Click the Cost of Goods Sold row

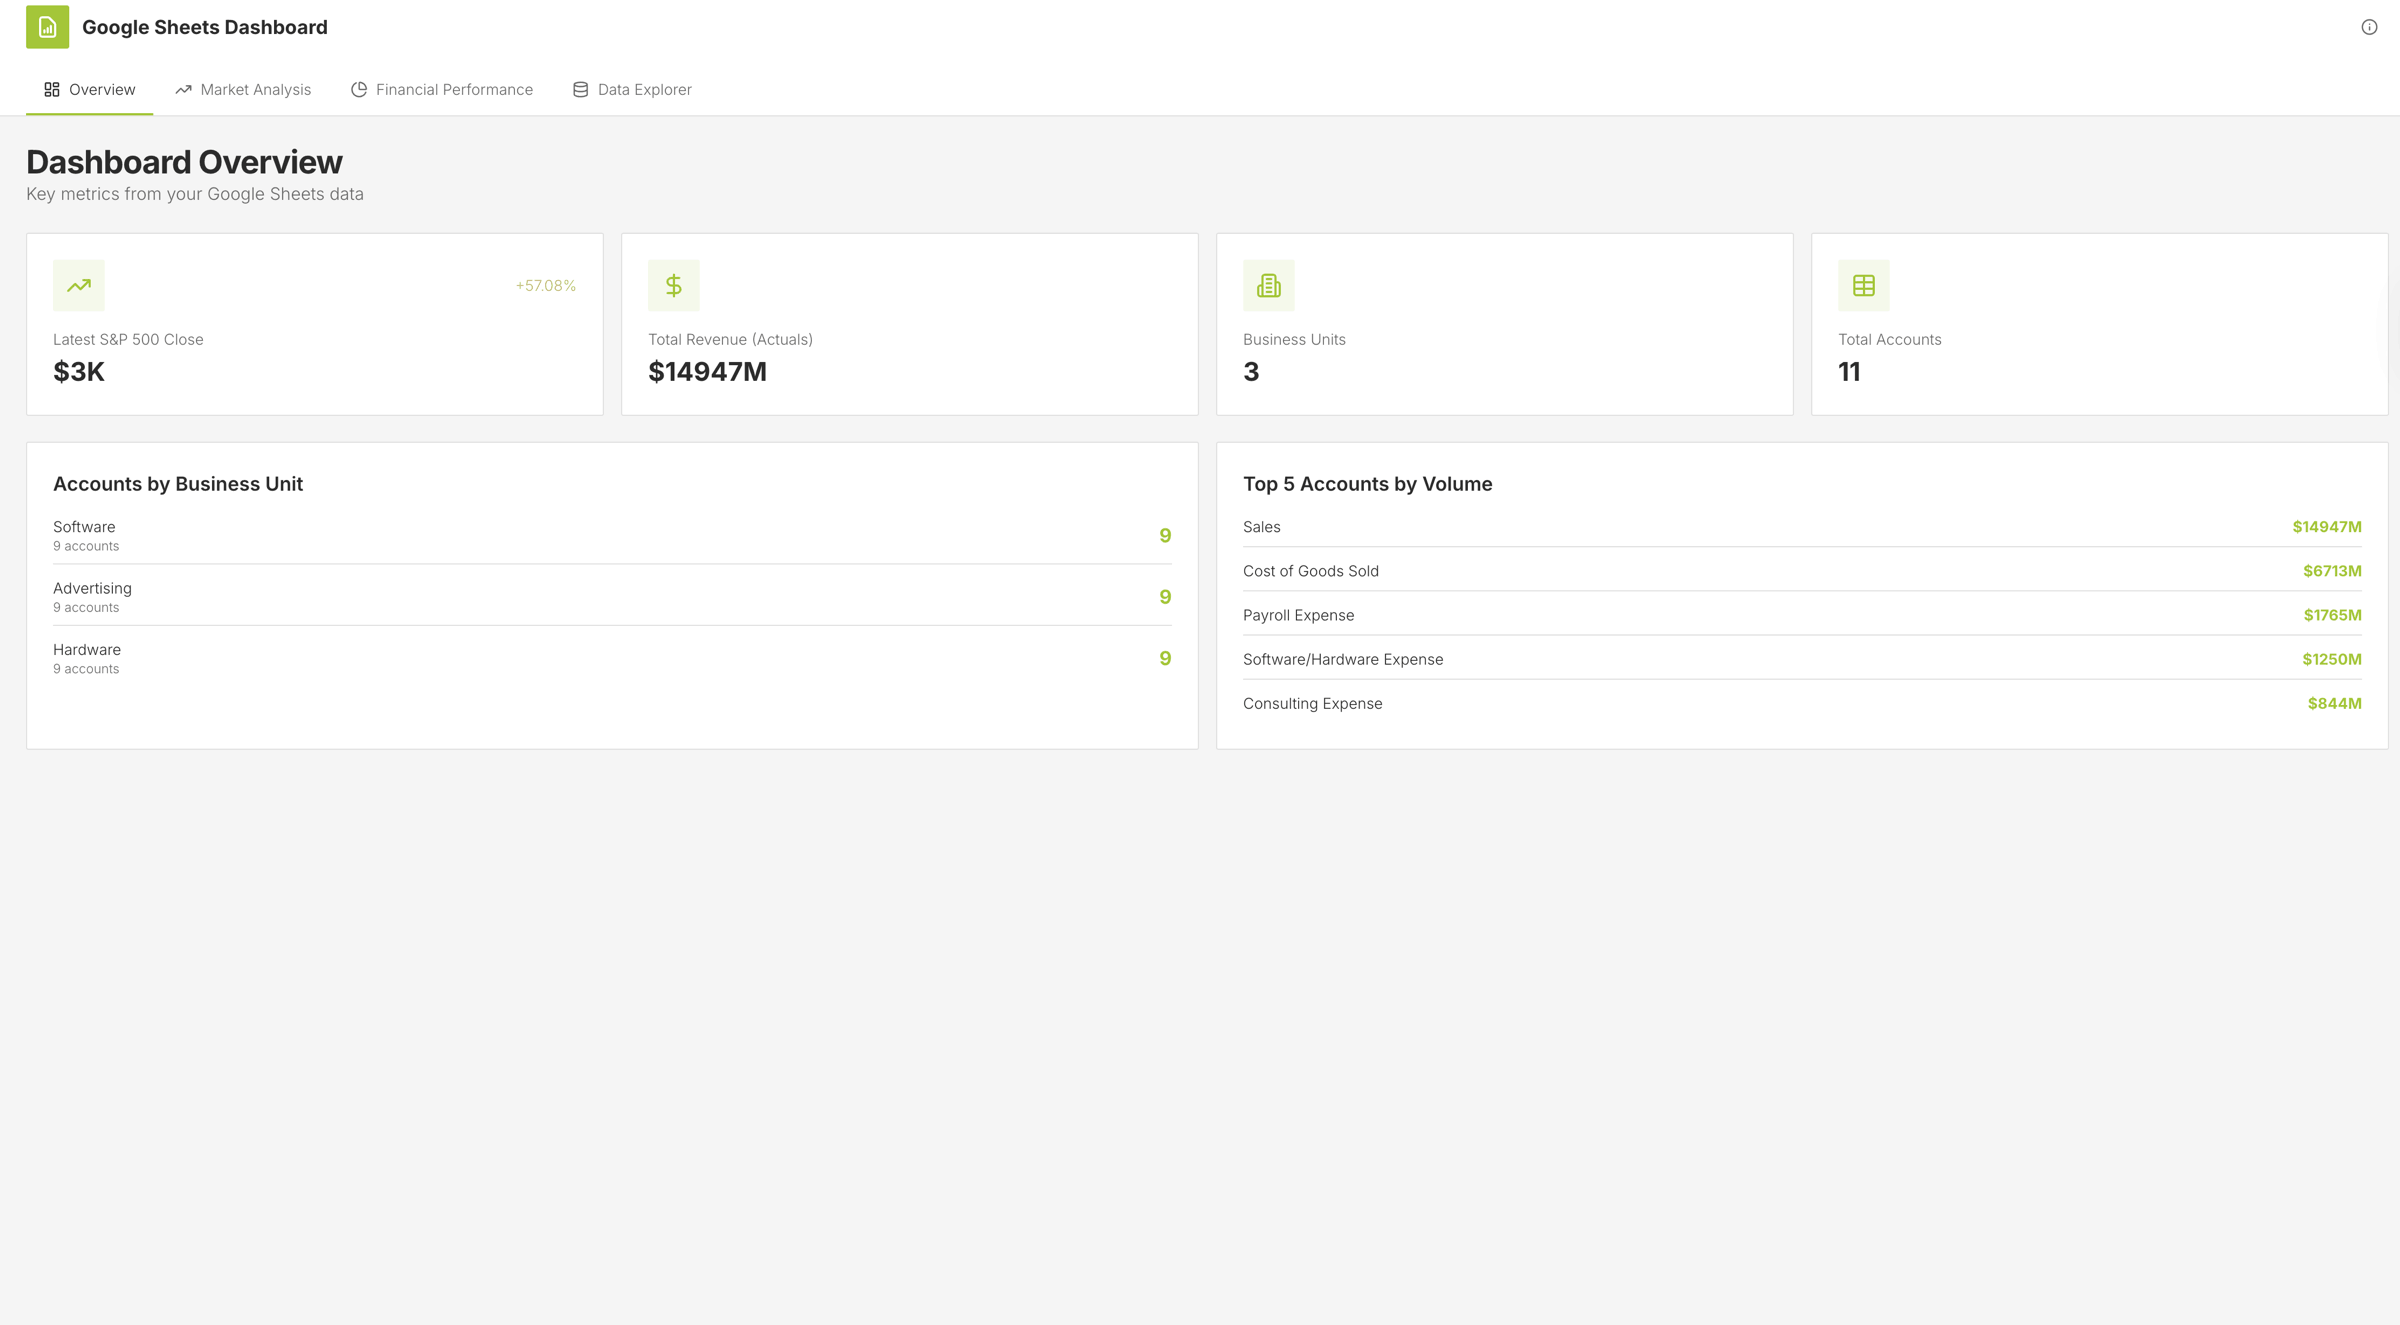(x=1801, y=571)
